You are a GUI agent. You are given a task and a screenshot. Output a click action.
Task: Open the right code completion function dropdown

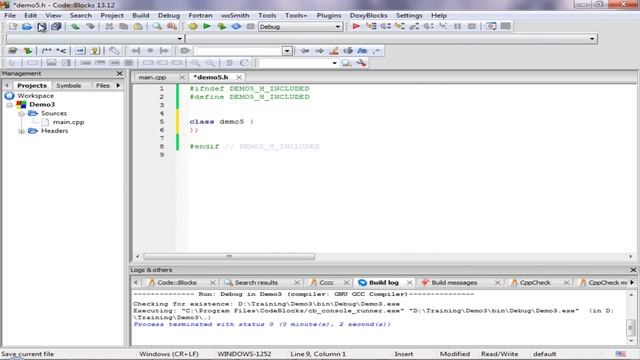[592, 39]
